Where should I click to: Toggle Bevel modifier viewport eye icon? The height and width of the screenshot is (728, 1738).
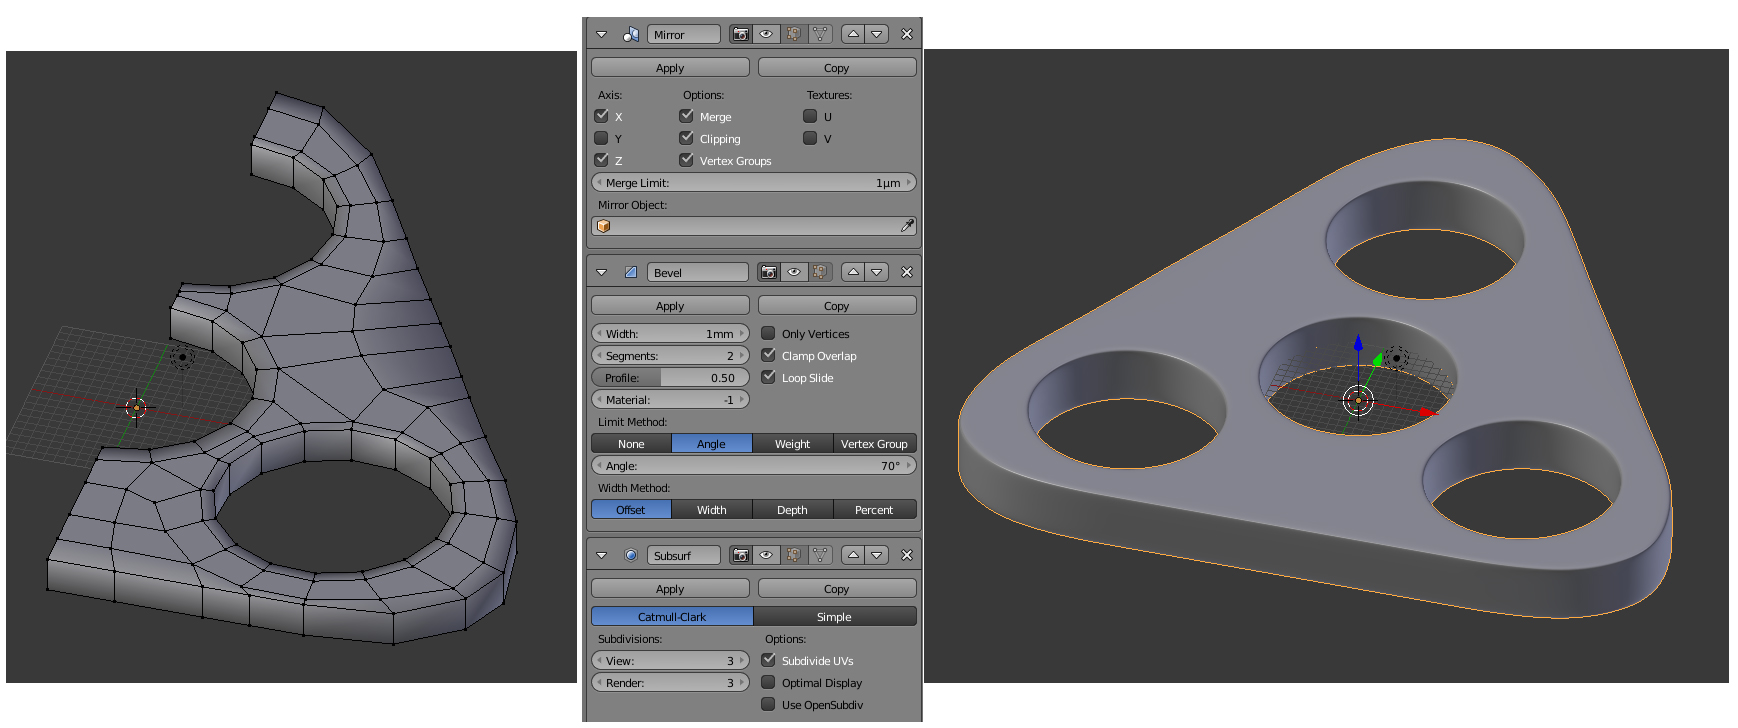[x=794, y=272]
